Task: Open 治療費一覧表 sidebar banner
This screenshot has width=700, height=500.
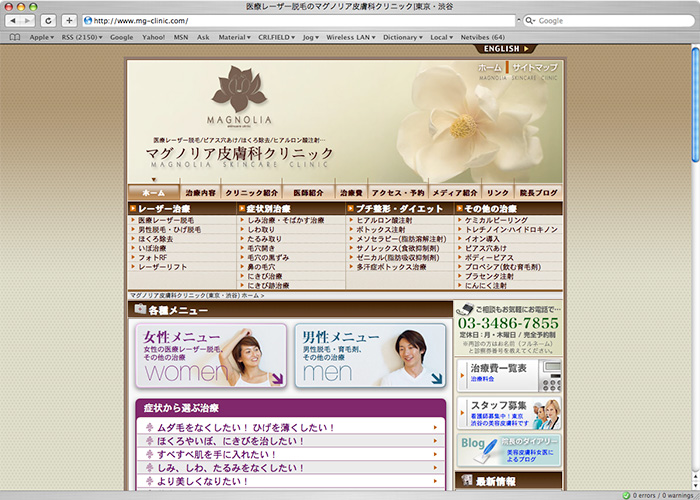Action: [x=509, y=375]
